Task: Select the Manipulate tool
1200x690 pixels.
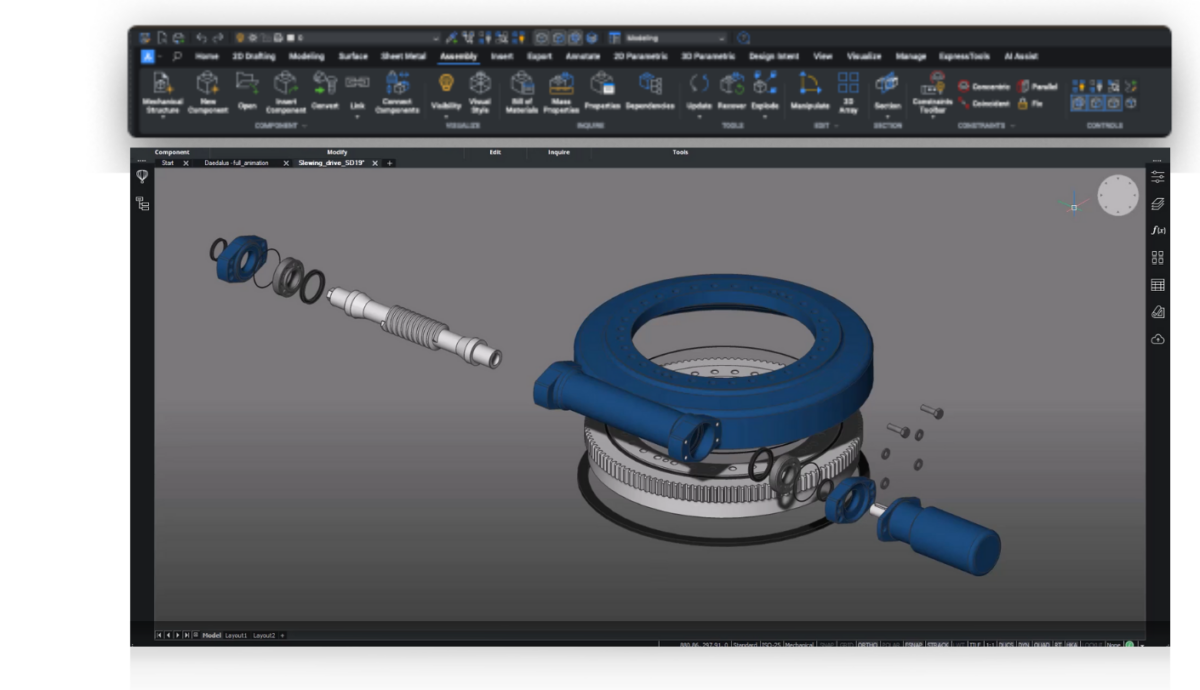Action: [810, 90]
